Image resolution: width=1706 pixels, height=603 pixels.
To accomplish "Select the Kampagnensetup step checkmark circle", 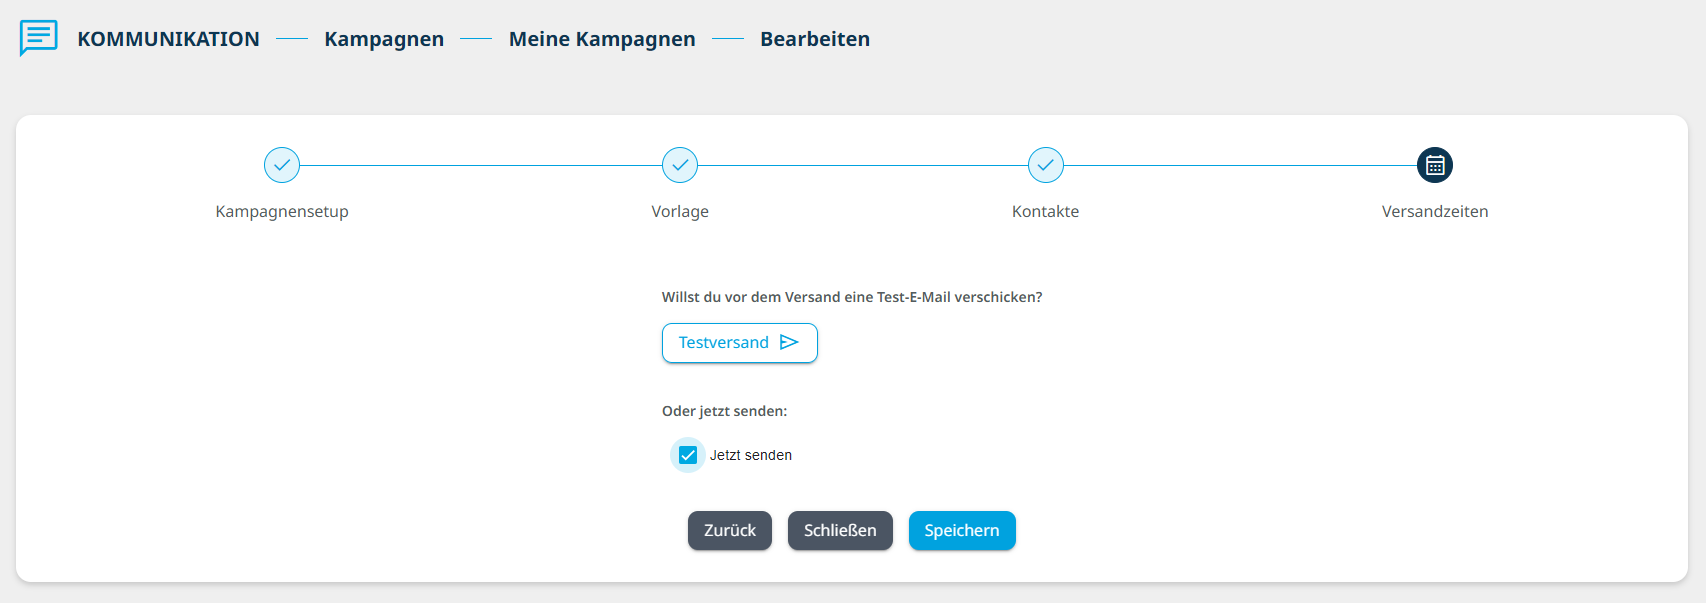I will (x=282, y=165).
